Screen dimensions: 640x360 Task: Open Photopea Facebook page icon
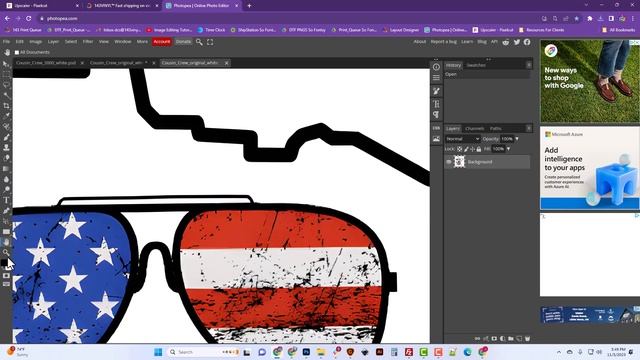527,42
